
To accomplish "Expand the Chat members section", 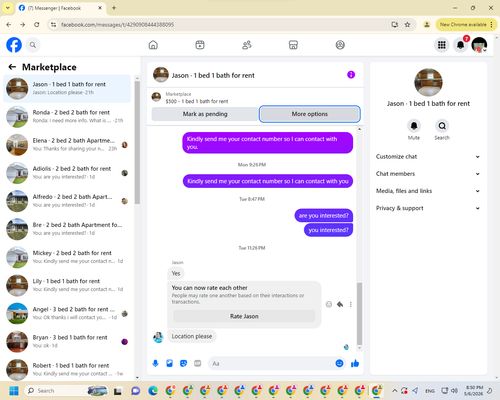I will (428, 174).
